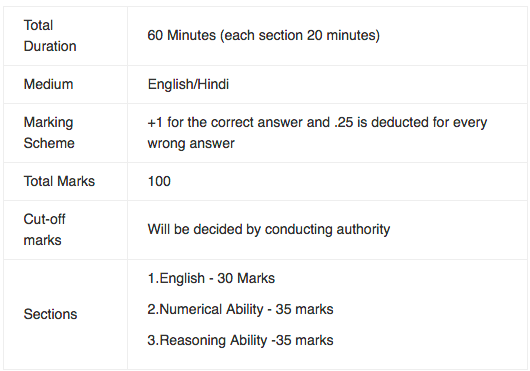Click the 'wrong answer' text line

[191, 144]
